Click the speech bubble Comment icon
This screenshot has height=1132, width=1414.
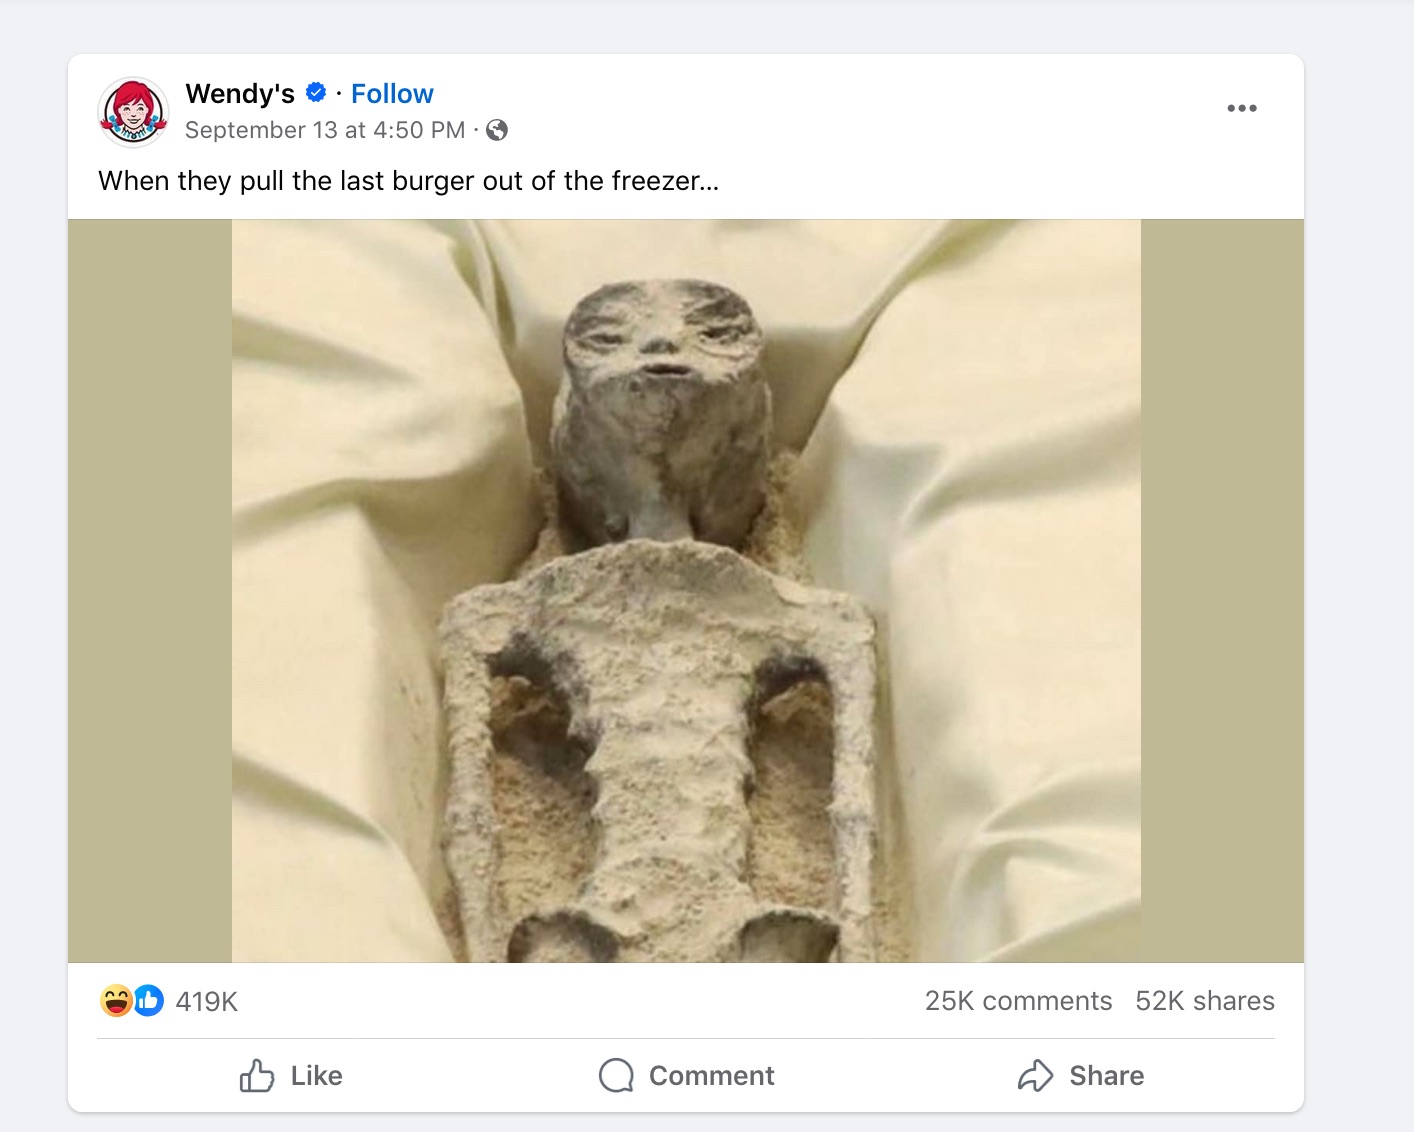pos(616,1076)
